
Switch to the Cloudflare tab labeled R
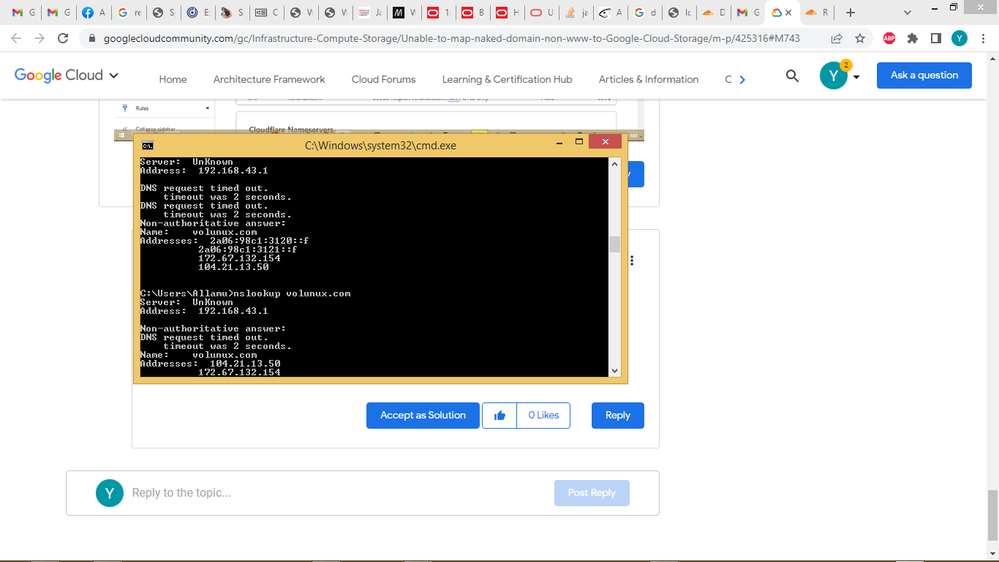(817, 12)
